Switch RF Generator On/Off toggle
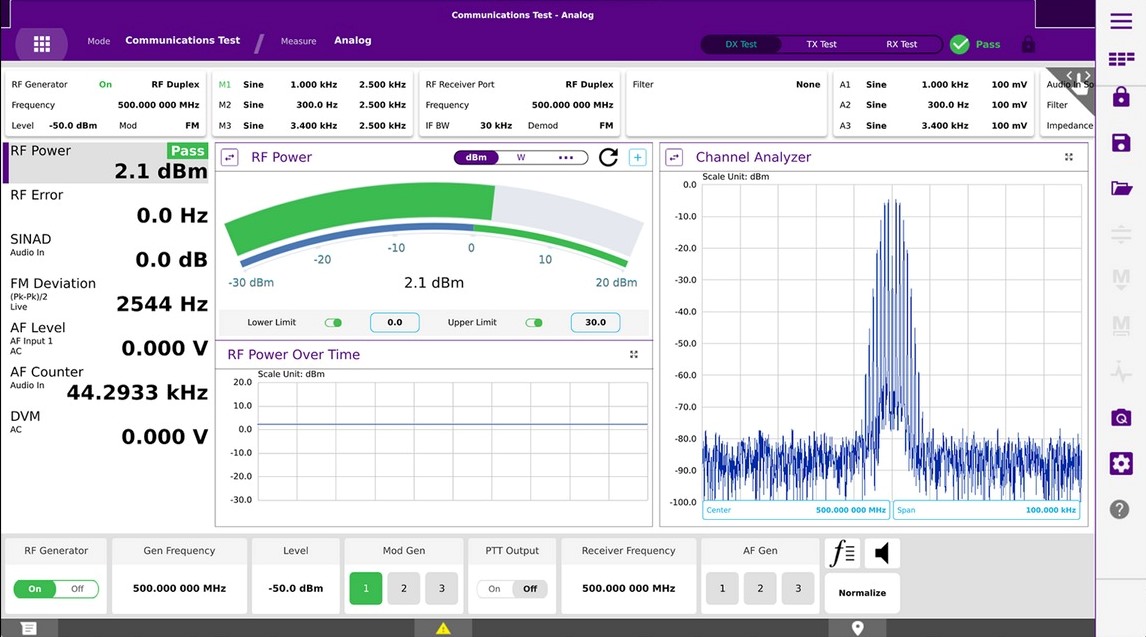This screenshot has height=637, width=1146. point(56,589)
